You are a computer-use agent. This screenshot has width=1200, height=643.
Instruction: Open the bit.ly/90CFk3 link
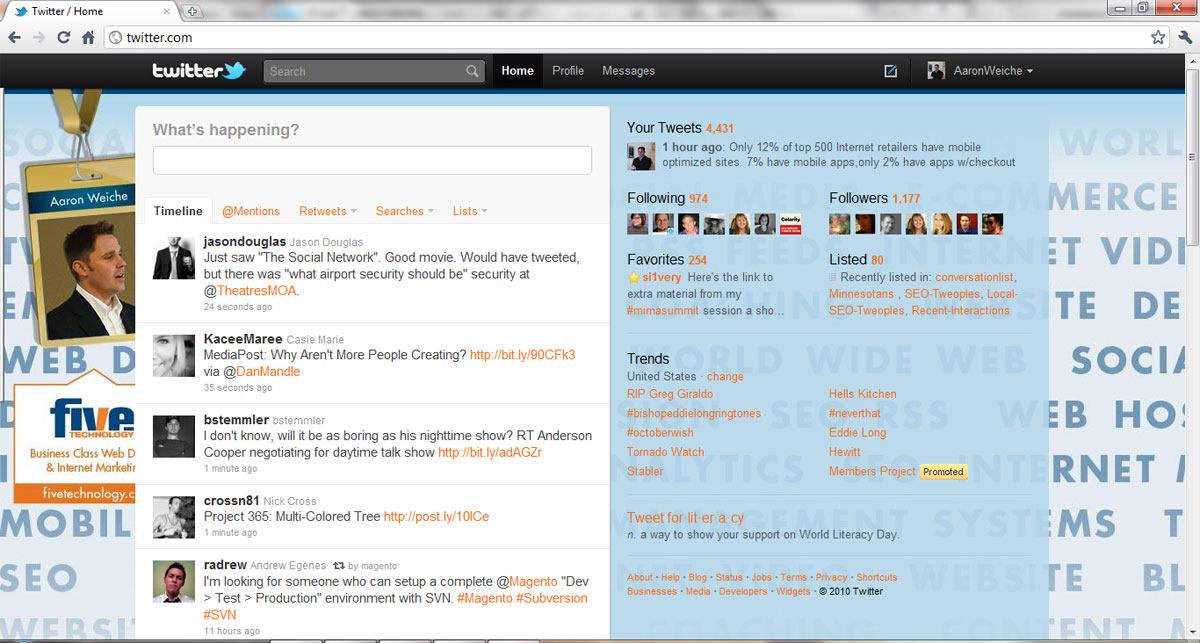coord(522,355)
